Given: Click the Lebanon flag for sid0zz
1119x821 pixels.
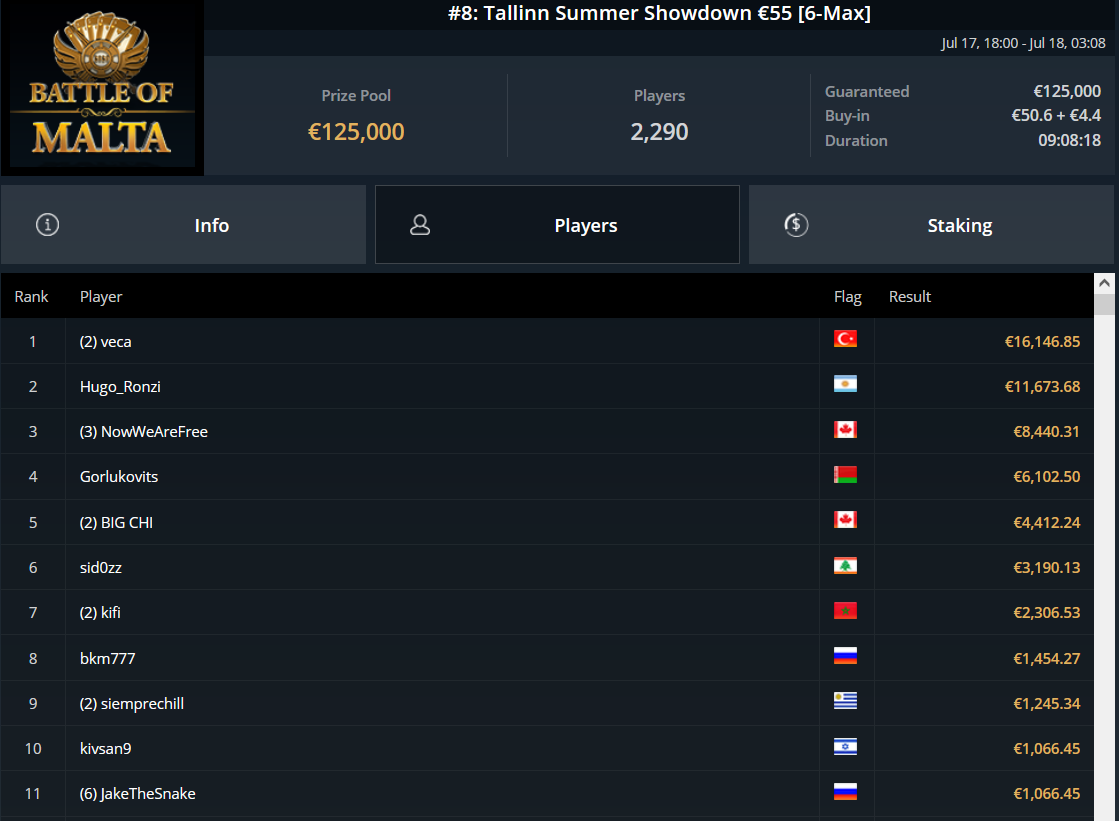Looking at the screenshot, I should point(845,566).
